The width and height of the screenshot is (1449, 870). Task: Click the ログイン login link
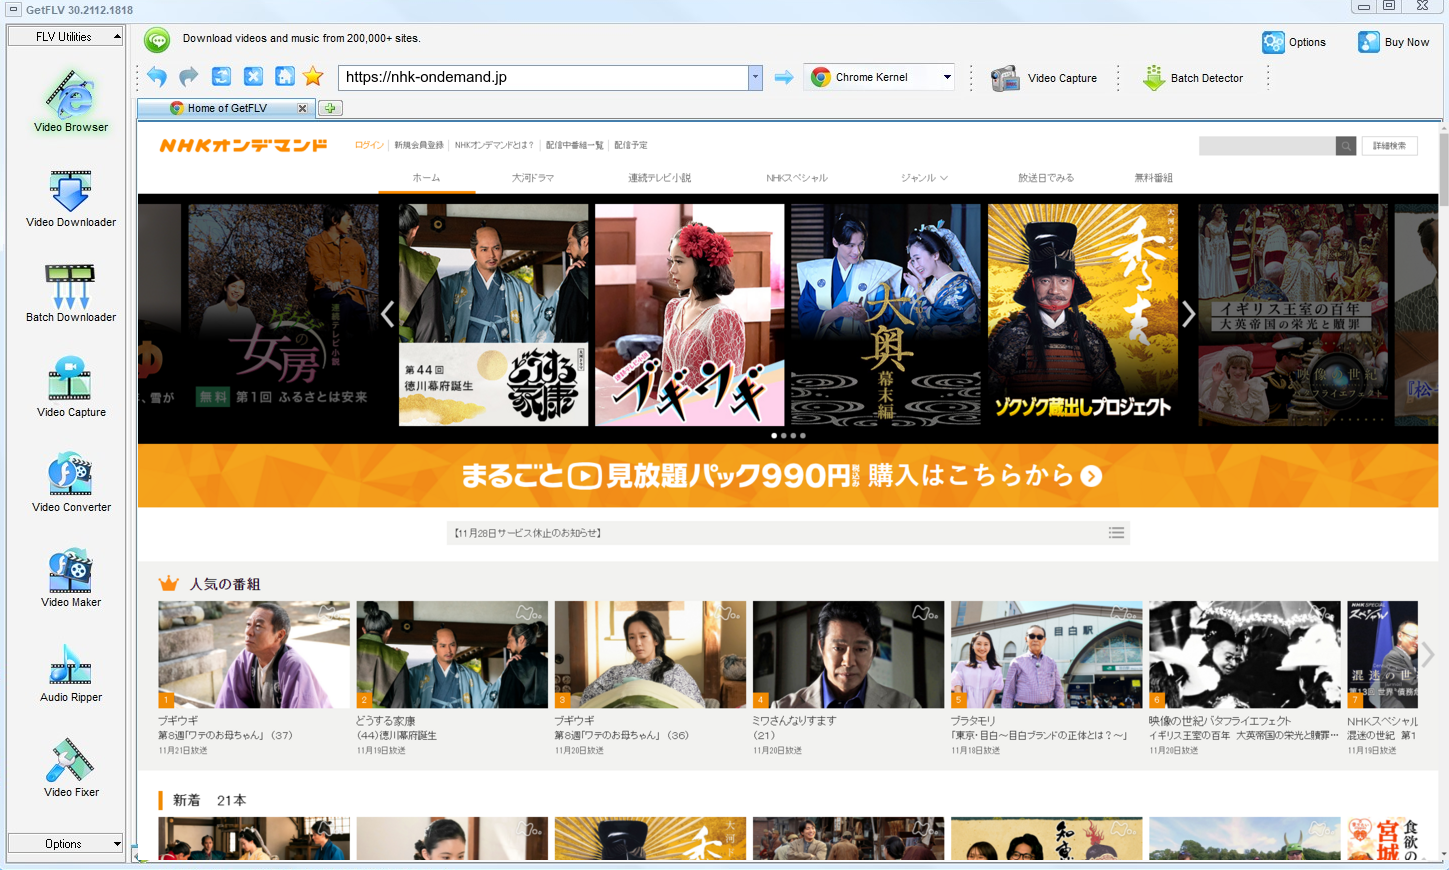point(369,145)
